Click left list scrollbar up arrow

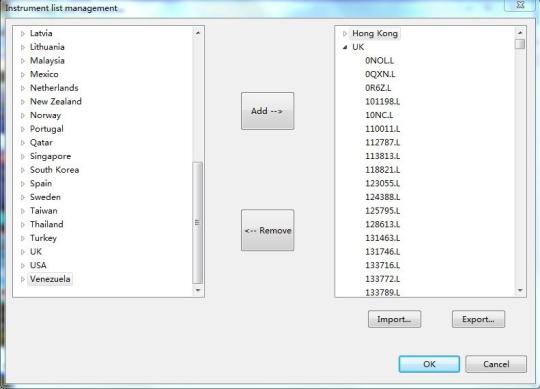[x=198, y=33]
